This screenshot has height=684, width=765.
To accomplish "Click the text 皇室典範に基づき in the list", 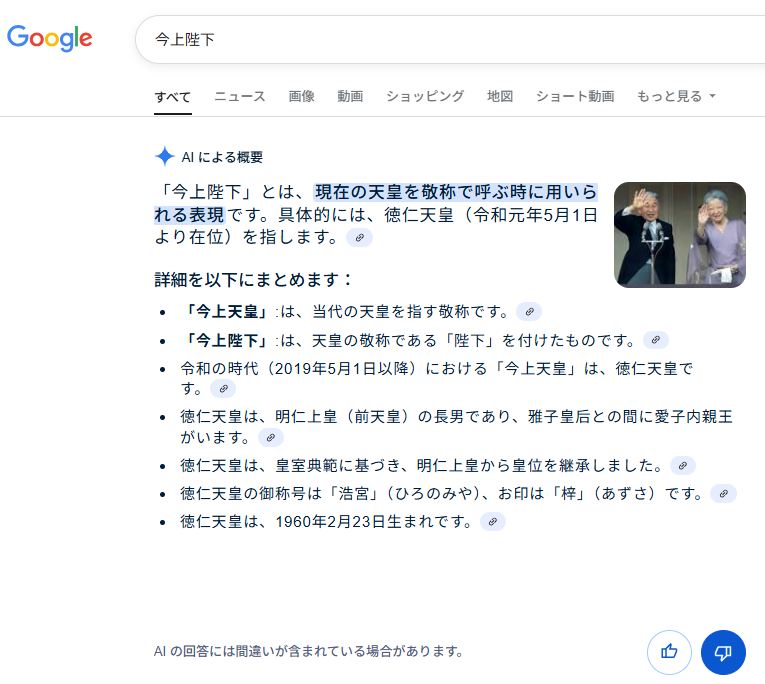I will click(x=338, y=466).
